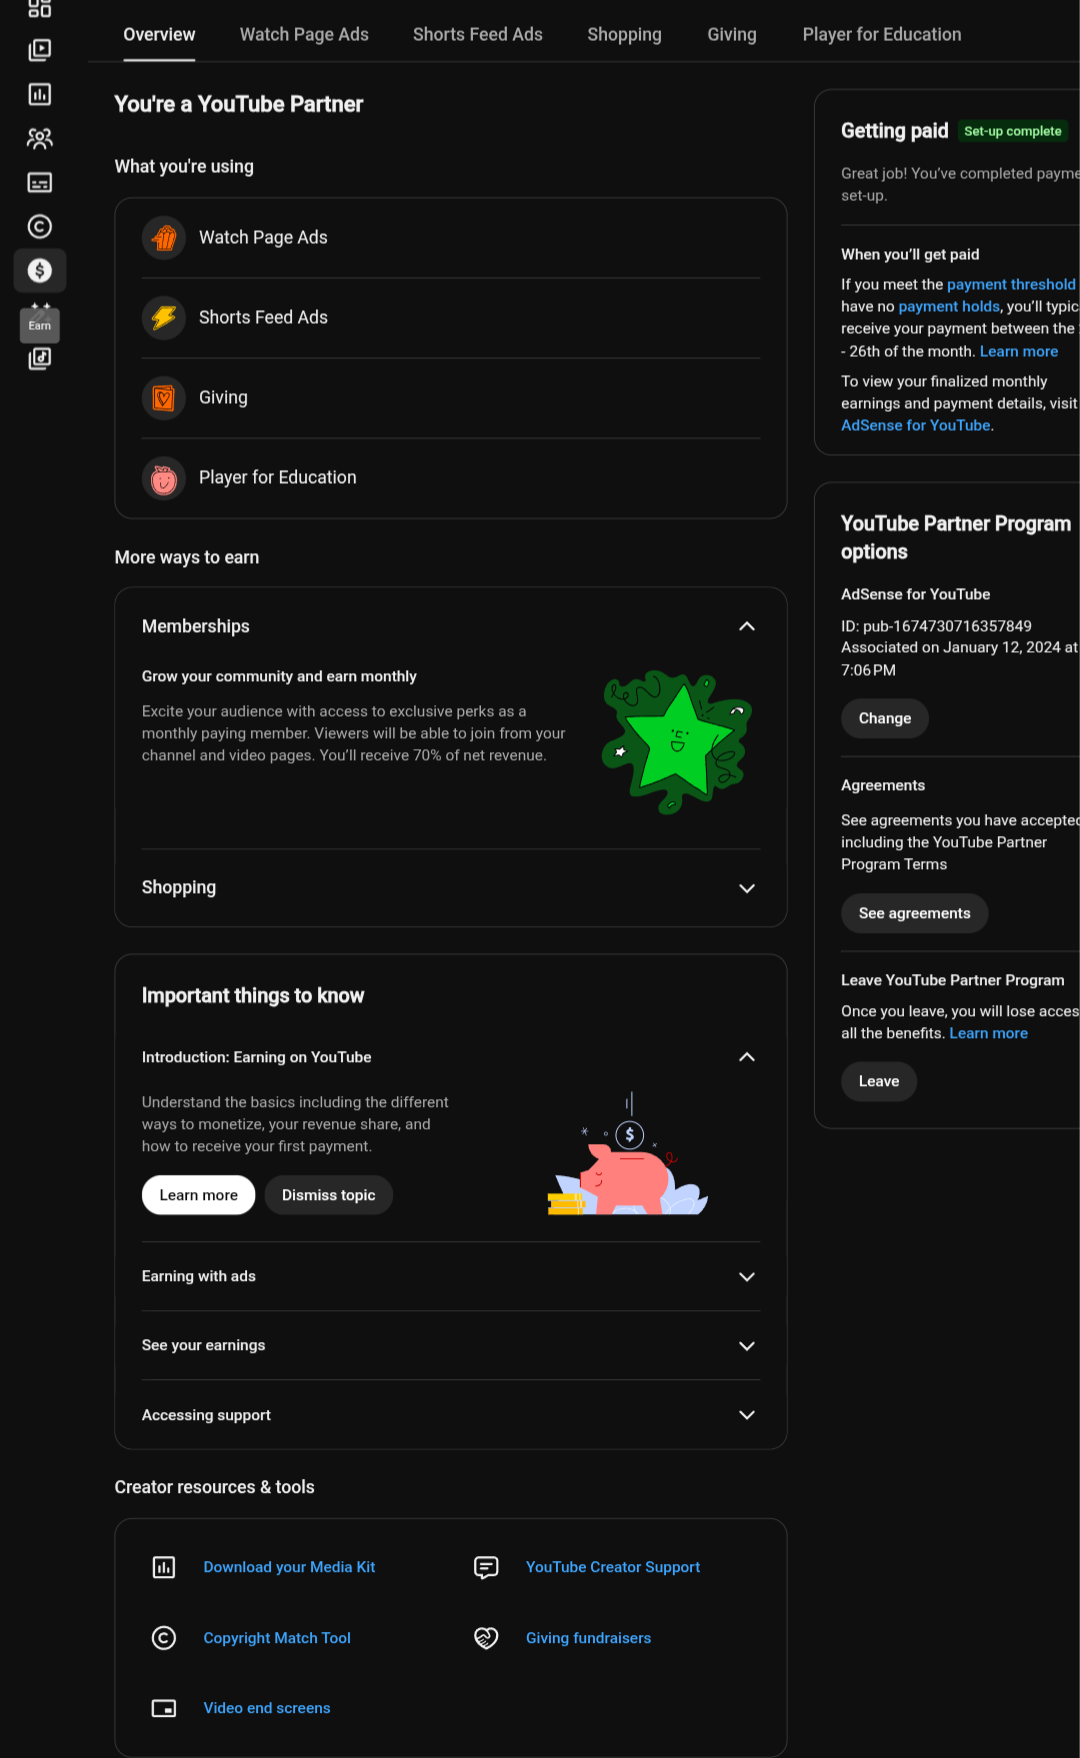
Task: Open Giving fundraisers link
Action: click(x=588, y=1638)
